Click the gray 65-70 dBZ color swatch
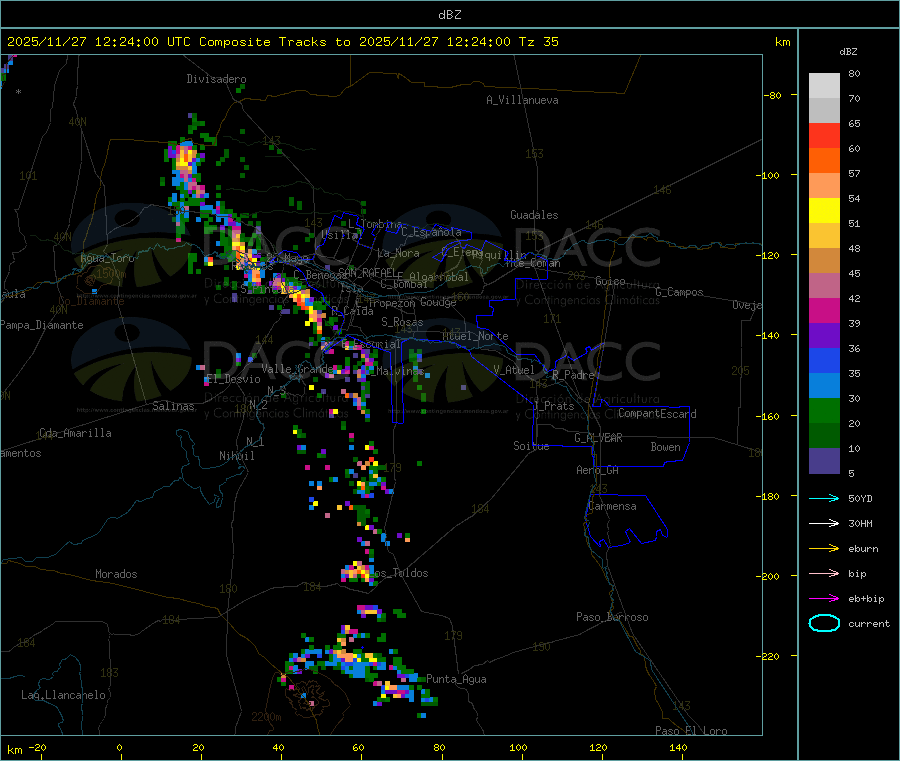The image size is (900, 761). click(824, 111)
